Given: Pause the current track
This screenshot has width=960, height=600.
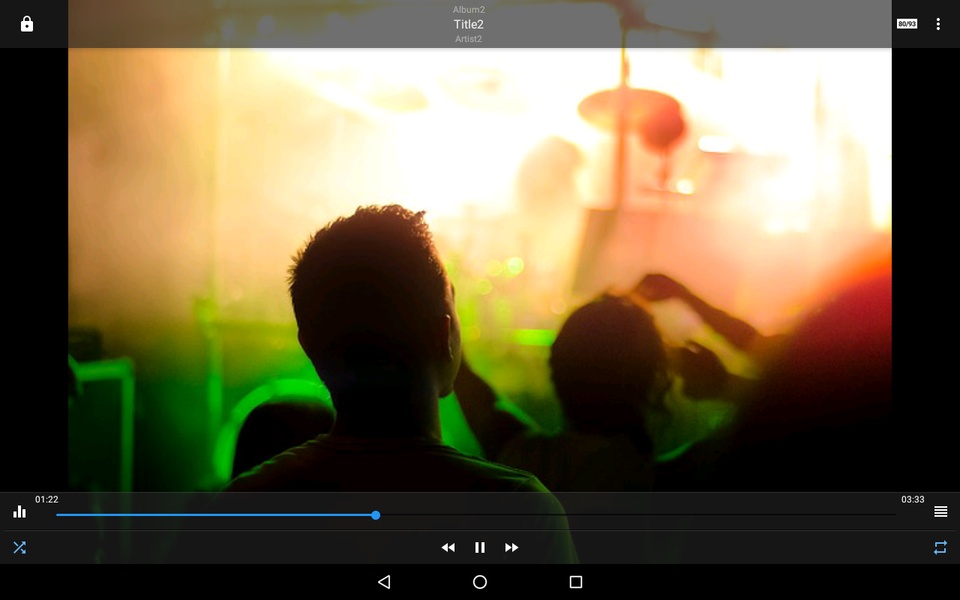Looking at the screenshot, I should click(480, 547).
